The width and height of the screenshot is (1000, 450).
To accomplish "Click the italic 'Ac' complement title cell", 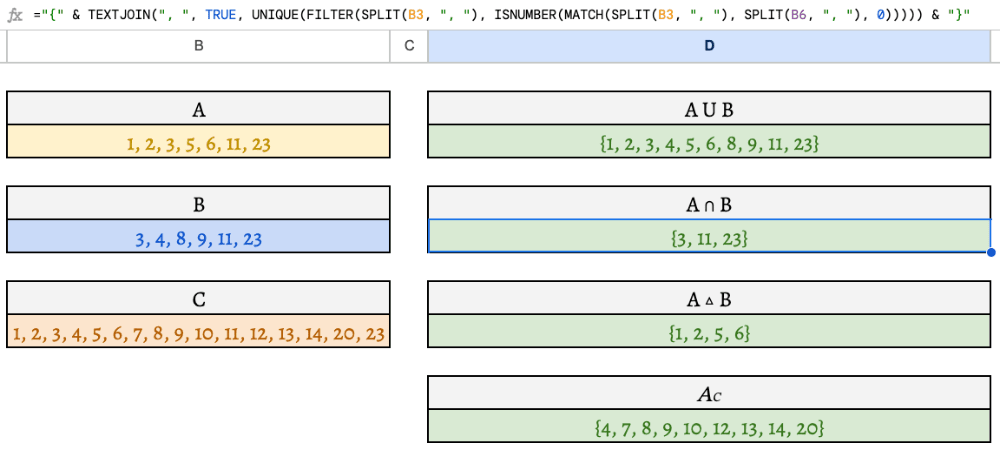I will pyautogui.click(x=709, y=393).
